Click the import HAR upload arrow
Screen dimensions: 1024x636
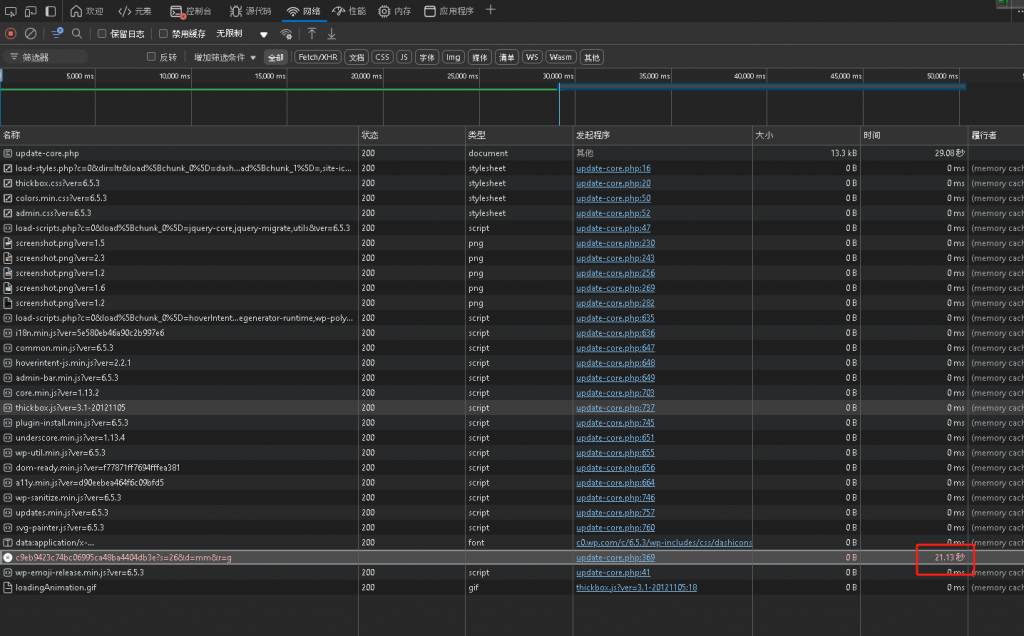[x=312, y=33]
